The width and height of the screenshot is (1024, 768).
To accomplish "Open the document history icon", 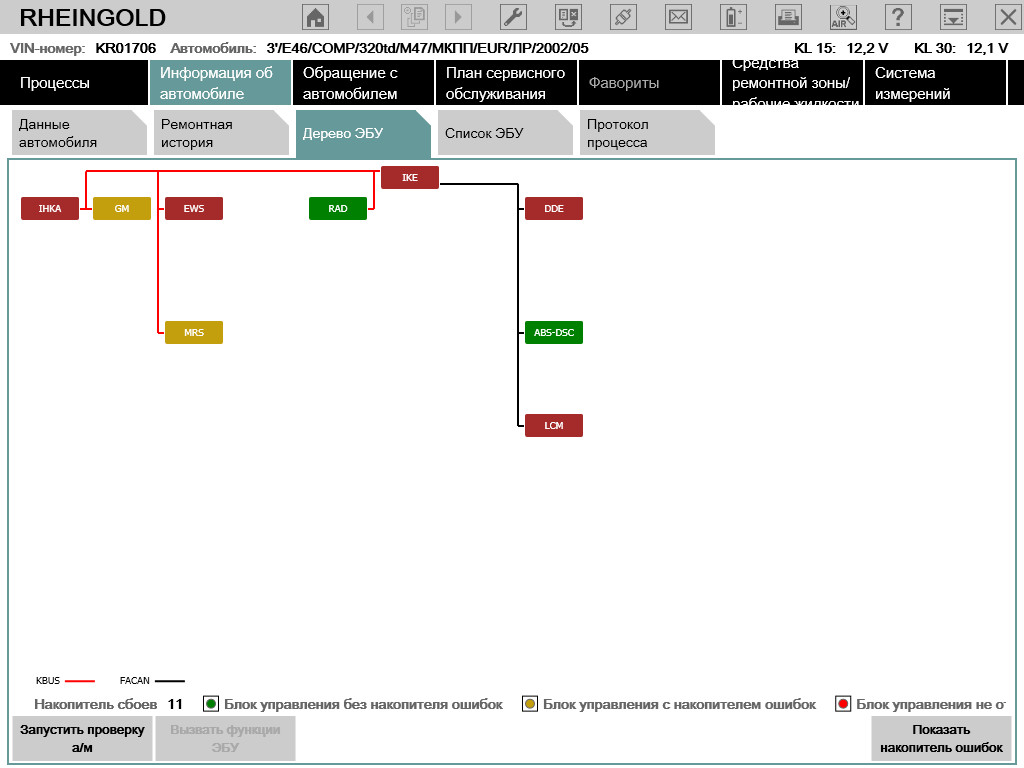I will (414, 17).
